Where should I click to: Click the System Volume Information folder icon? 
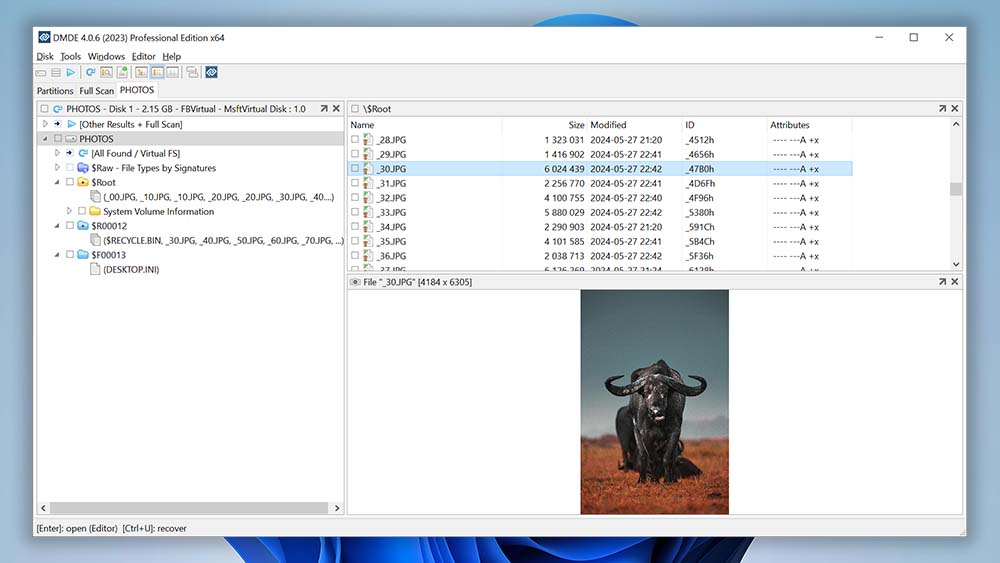(95, 211)
